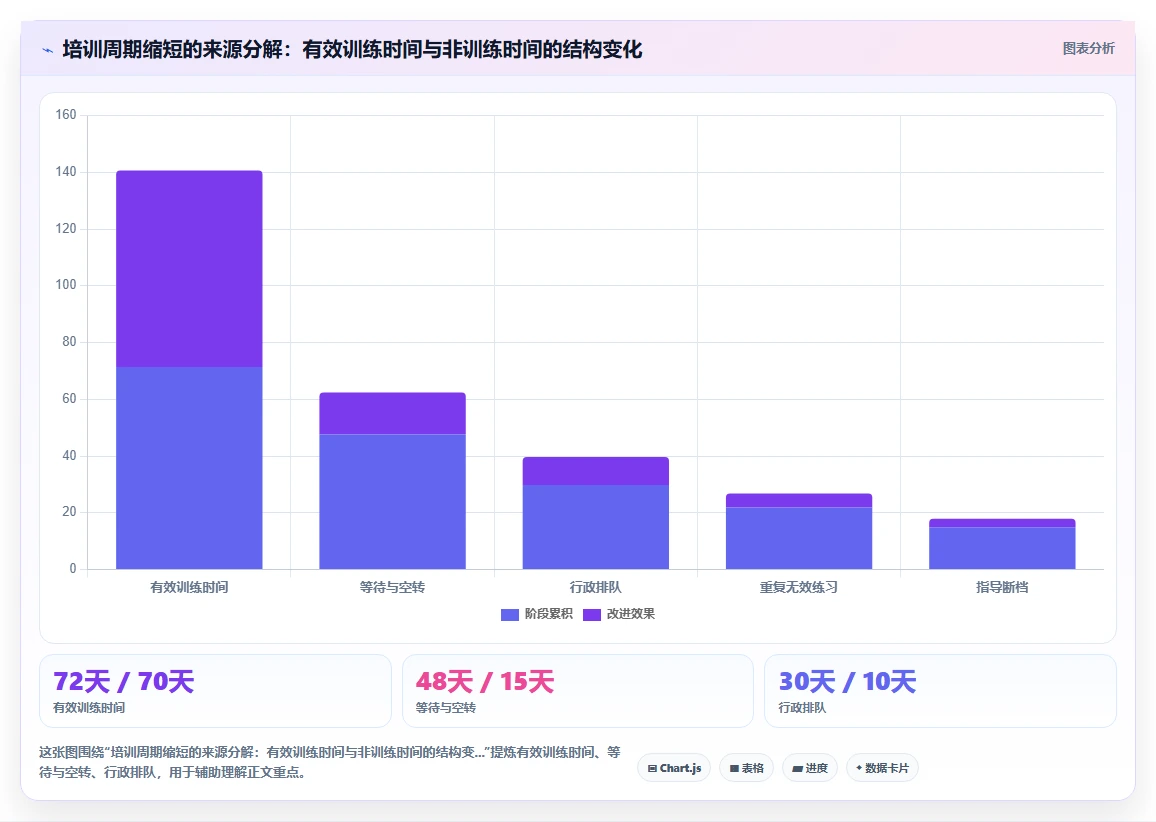Toggle the 改进效果 legend swatch
Viewport: 1156px width, 822px height.
pyautogui.click(x=591, y=615)
